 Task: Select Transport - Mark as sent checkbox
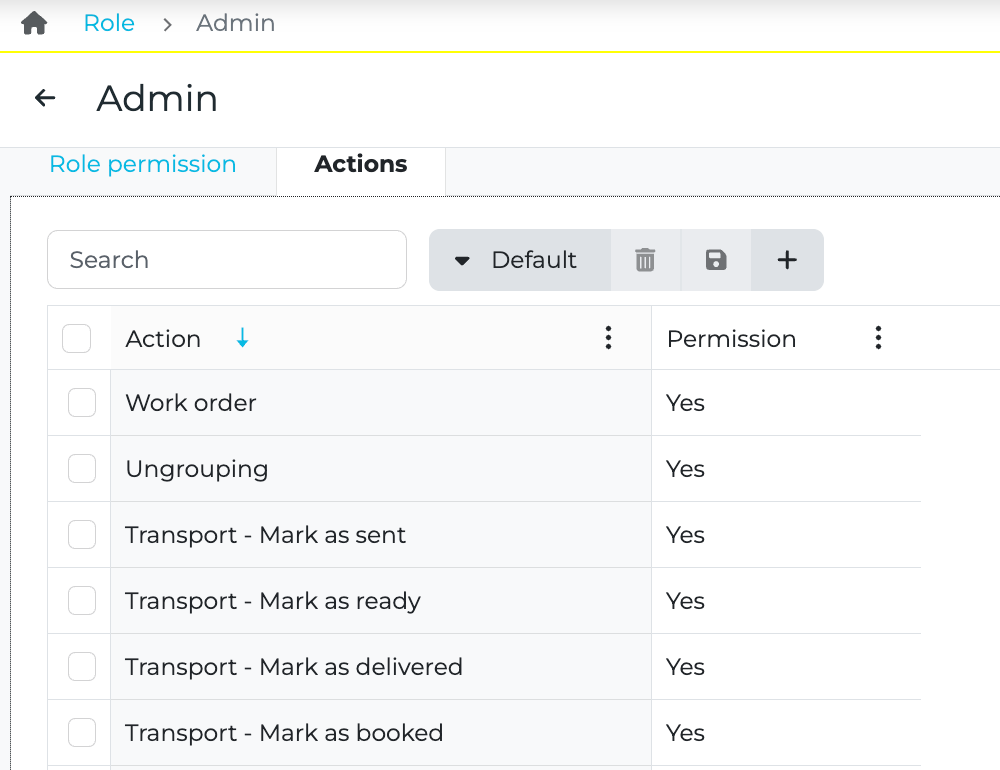pyautogui.click(x=82, y=535)
